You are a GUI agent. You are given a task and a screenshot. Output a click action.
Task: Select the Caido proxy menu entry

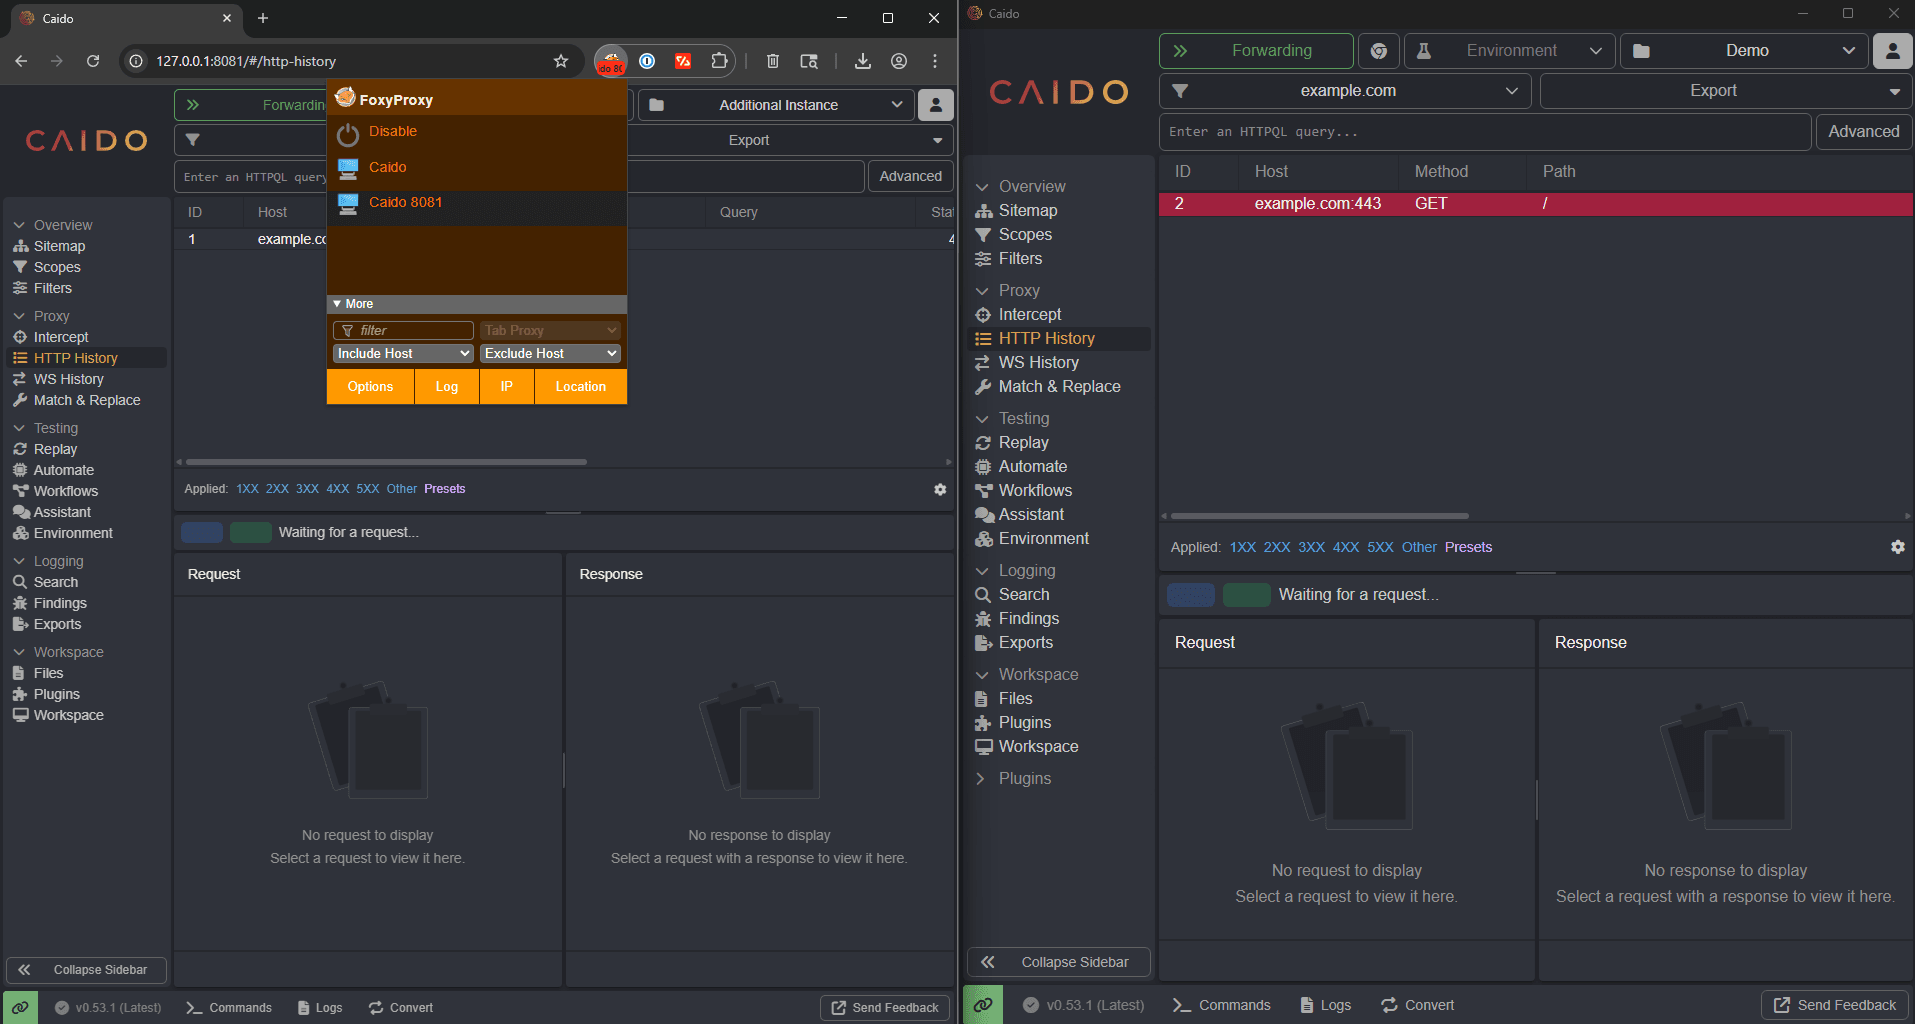[387, 167]
